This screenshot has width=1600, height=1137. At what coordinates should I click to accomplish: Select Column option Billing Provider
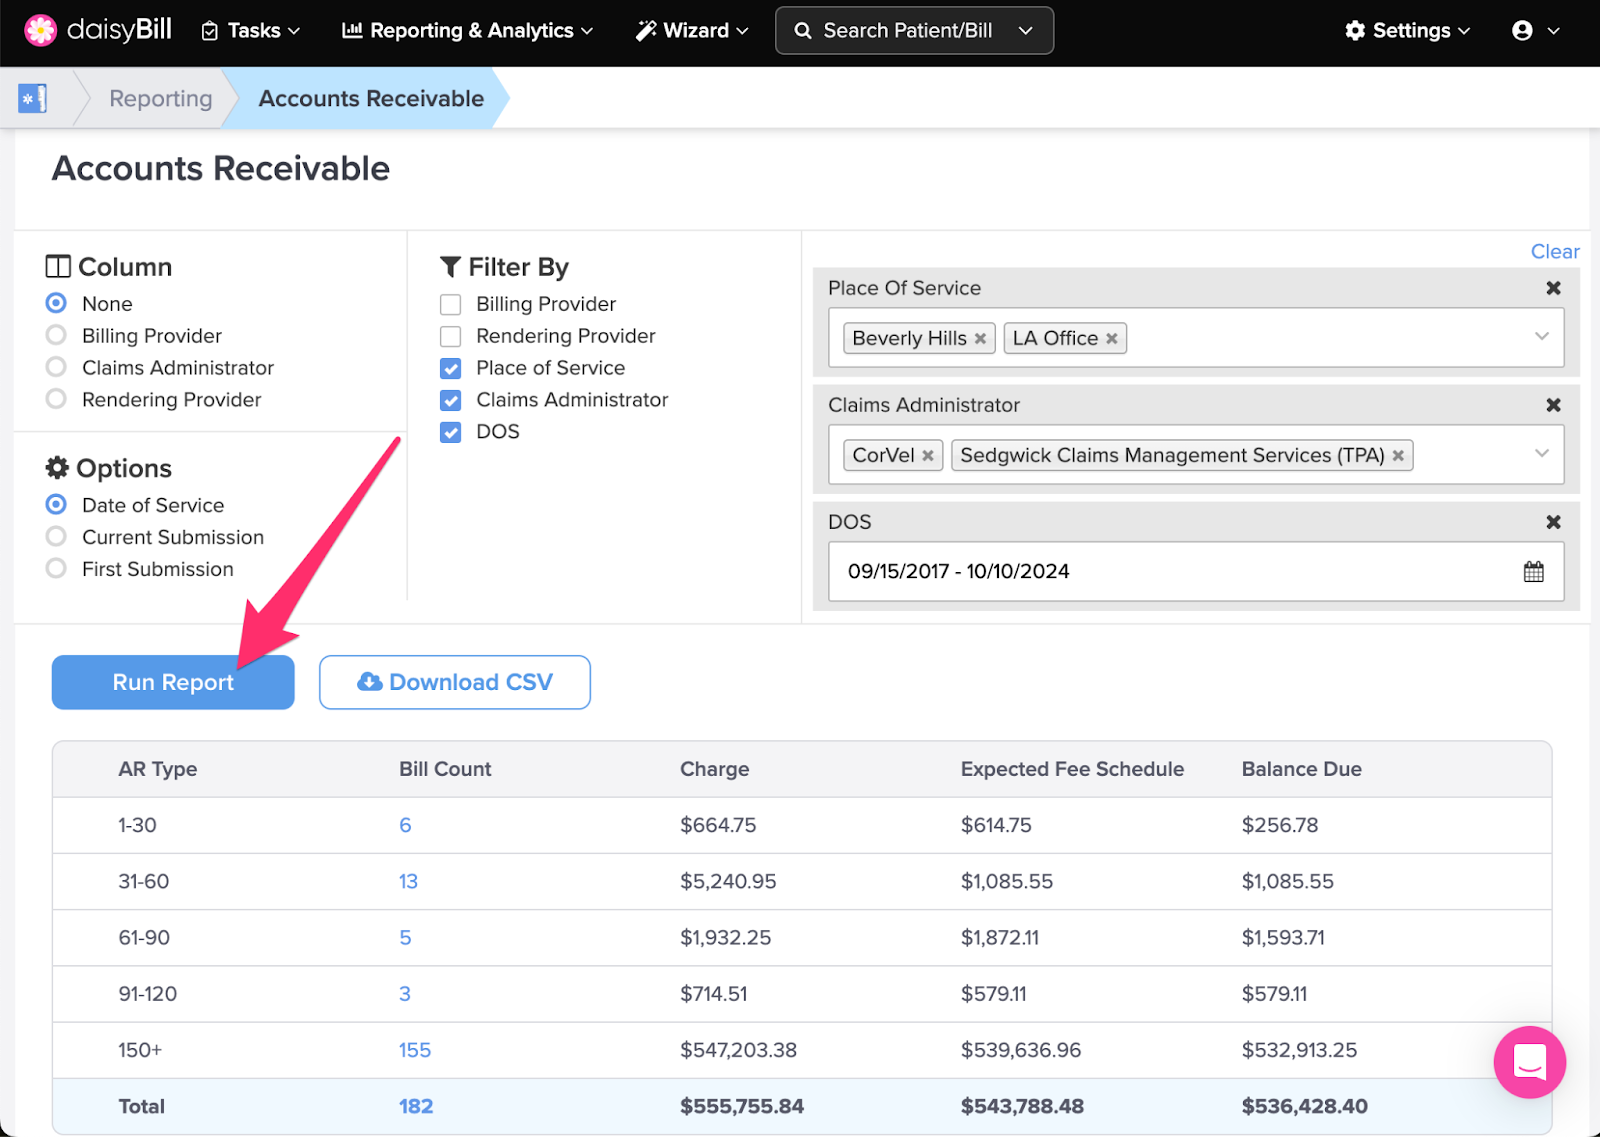point(56,335)
